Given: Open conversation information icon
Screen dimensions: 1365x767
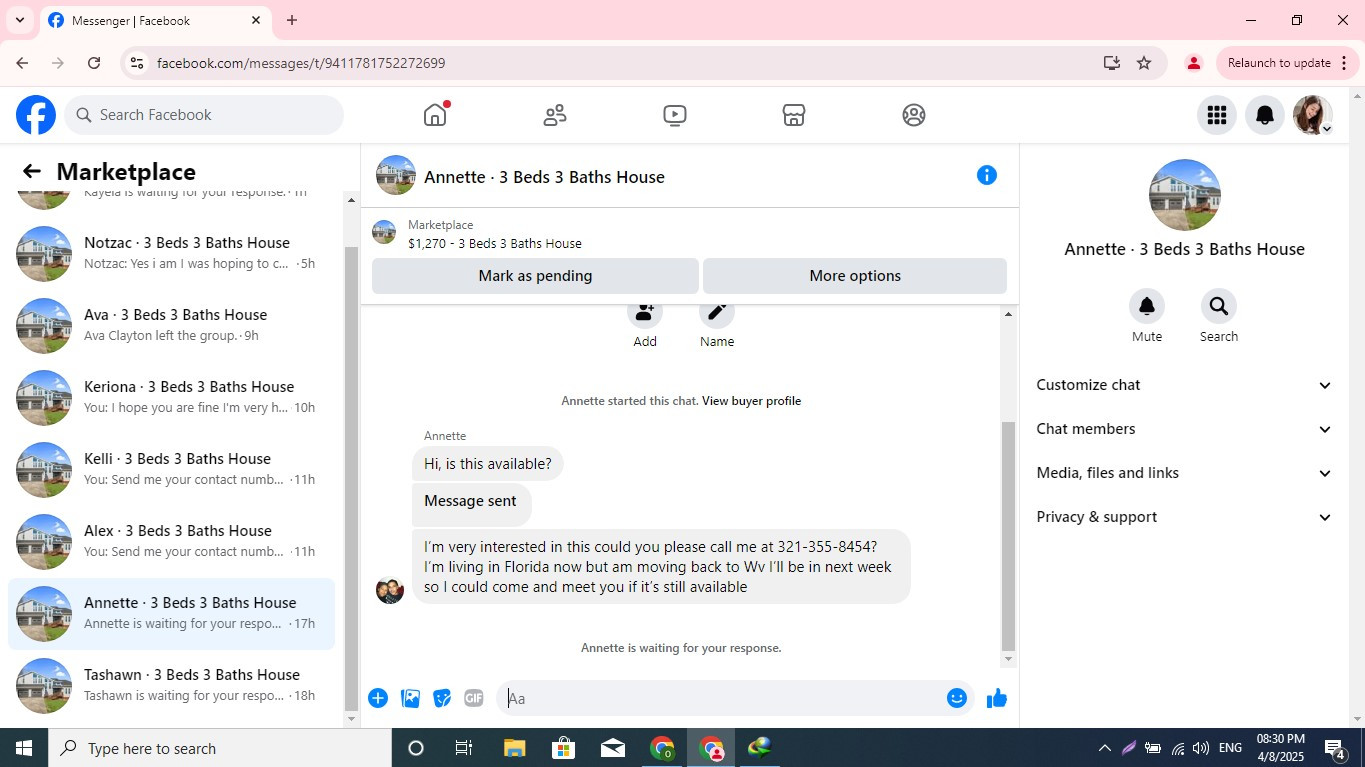Looking at the screenshot, I should (x=987, y=176).
